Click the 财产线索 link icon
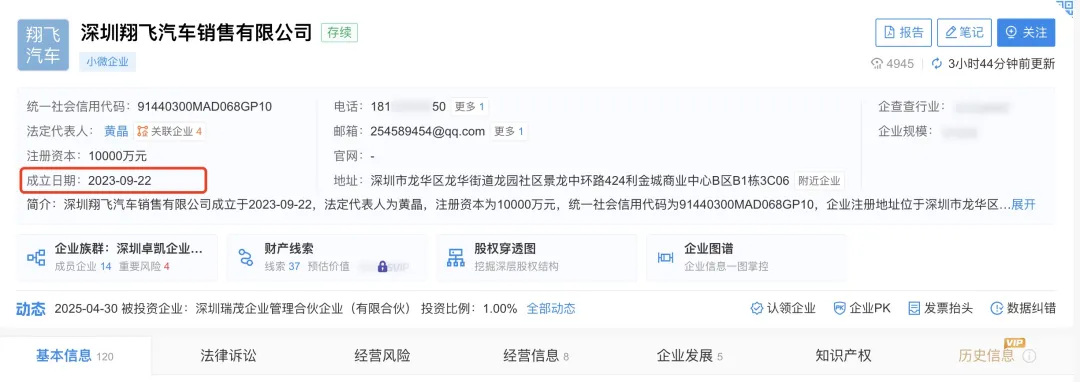This screenshot has height=382, width=1080. tap(246, 257)
